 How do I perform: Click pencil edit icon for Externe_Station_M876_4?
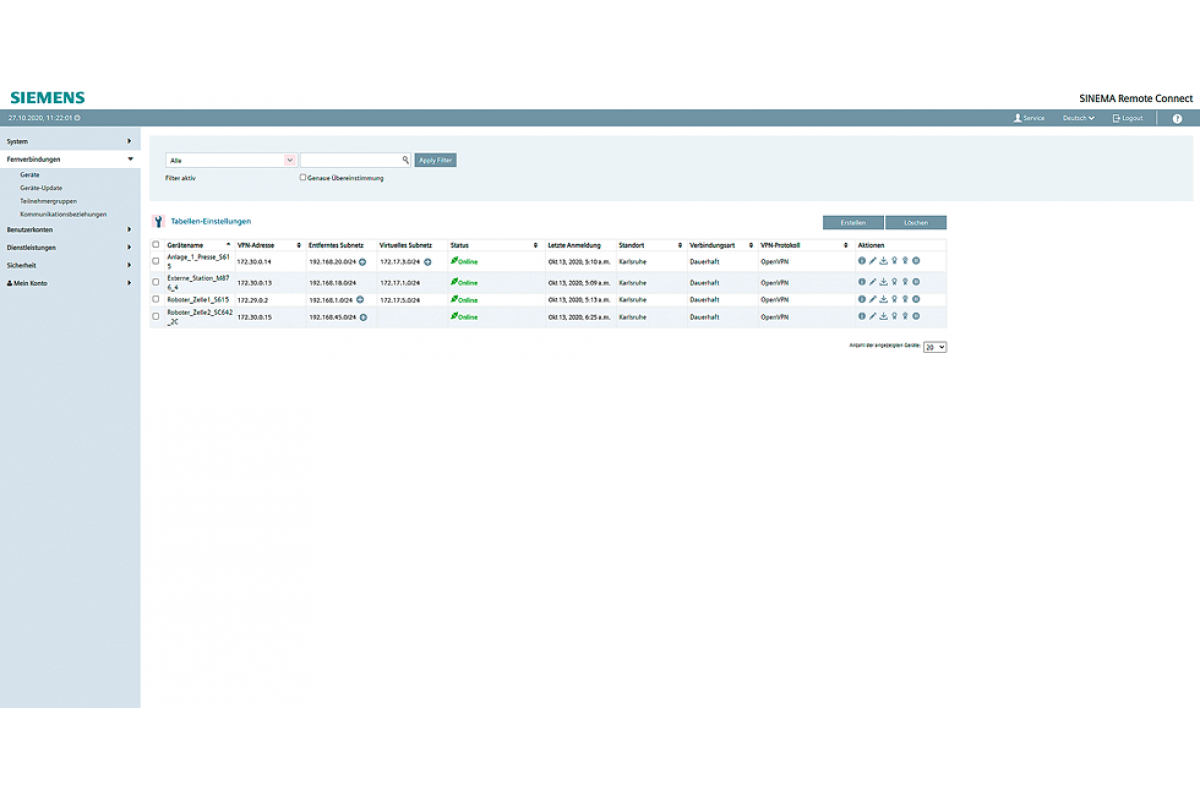click(872, 282)
